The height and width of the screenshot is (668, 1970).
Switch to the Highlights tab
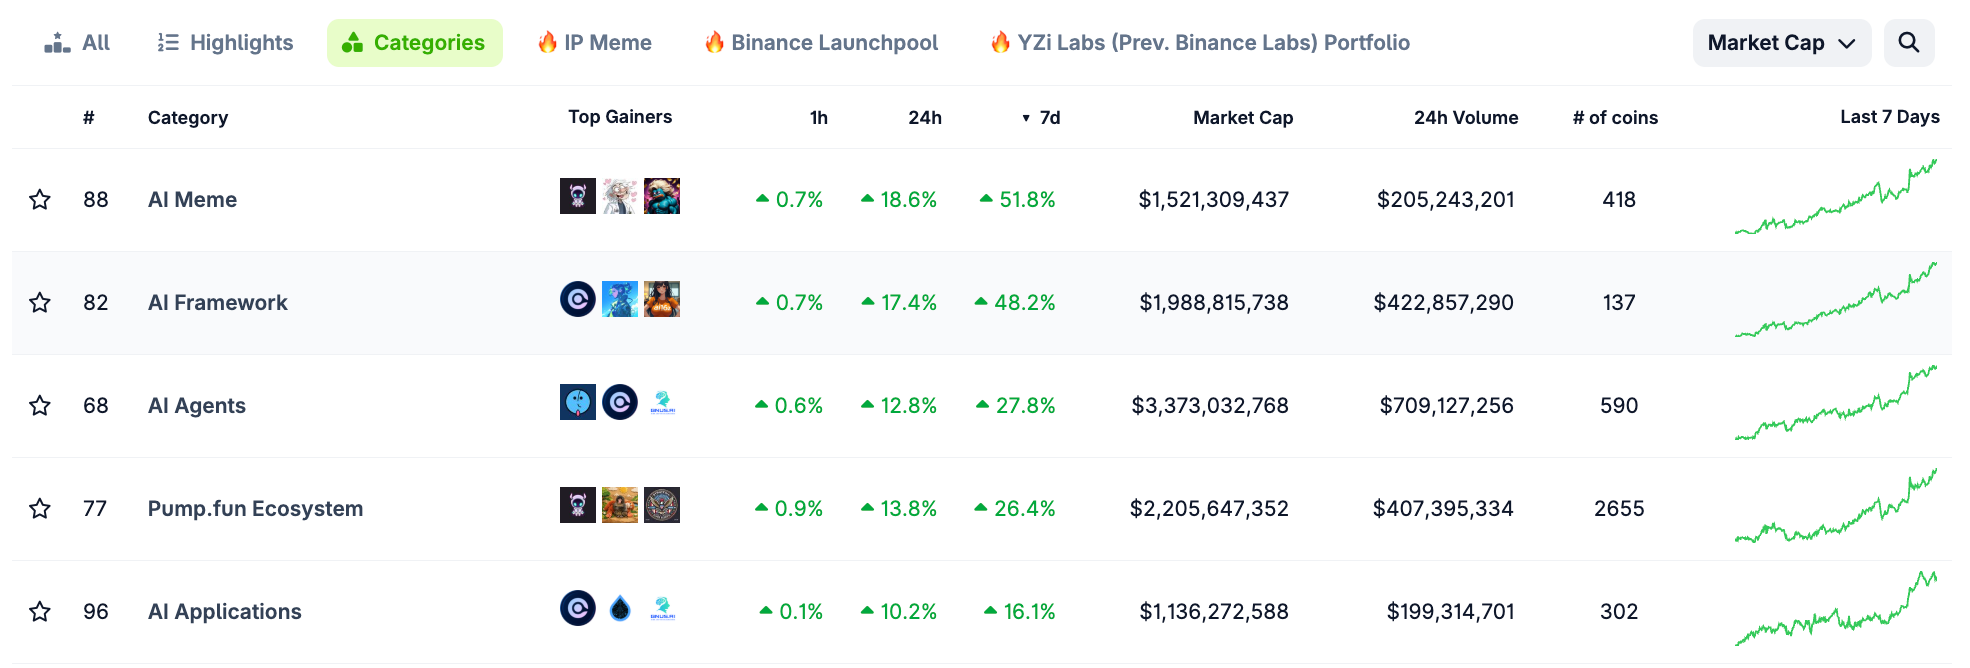point(226,43)
